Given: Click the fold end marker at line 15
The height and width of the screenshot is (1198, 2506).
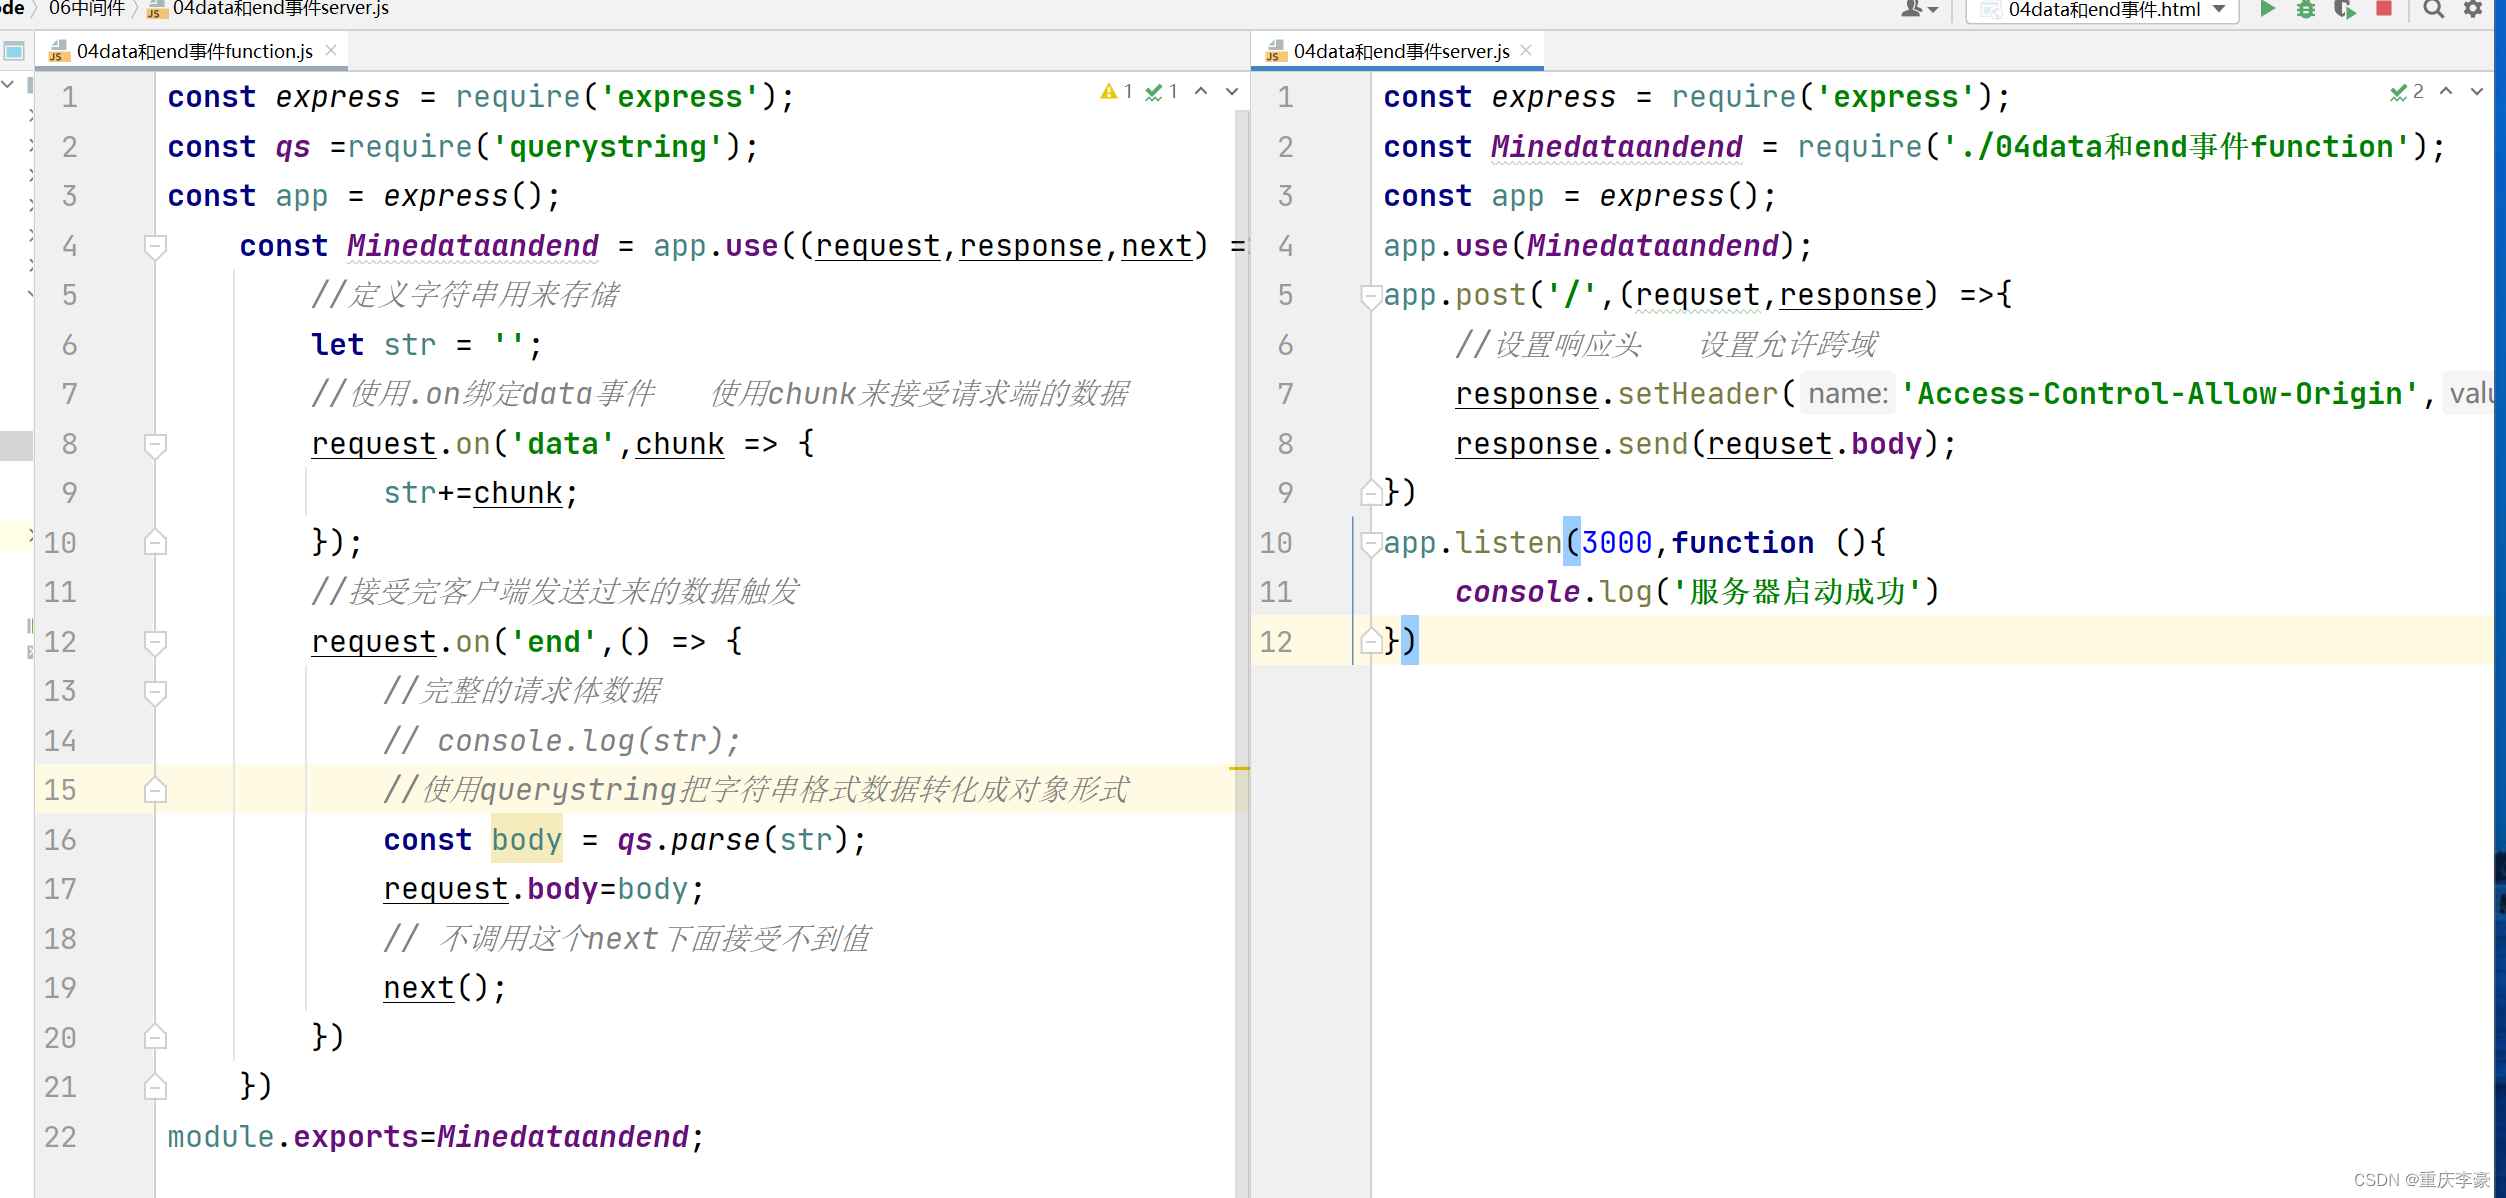Looking at the screenshot, I should point(155,790).
